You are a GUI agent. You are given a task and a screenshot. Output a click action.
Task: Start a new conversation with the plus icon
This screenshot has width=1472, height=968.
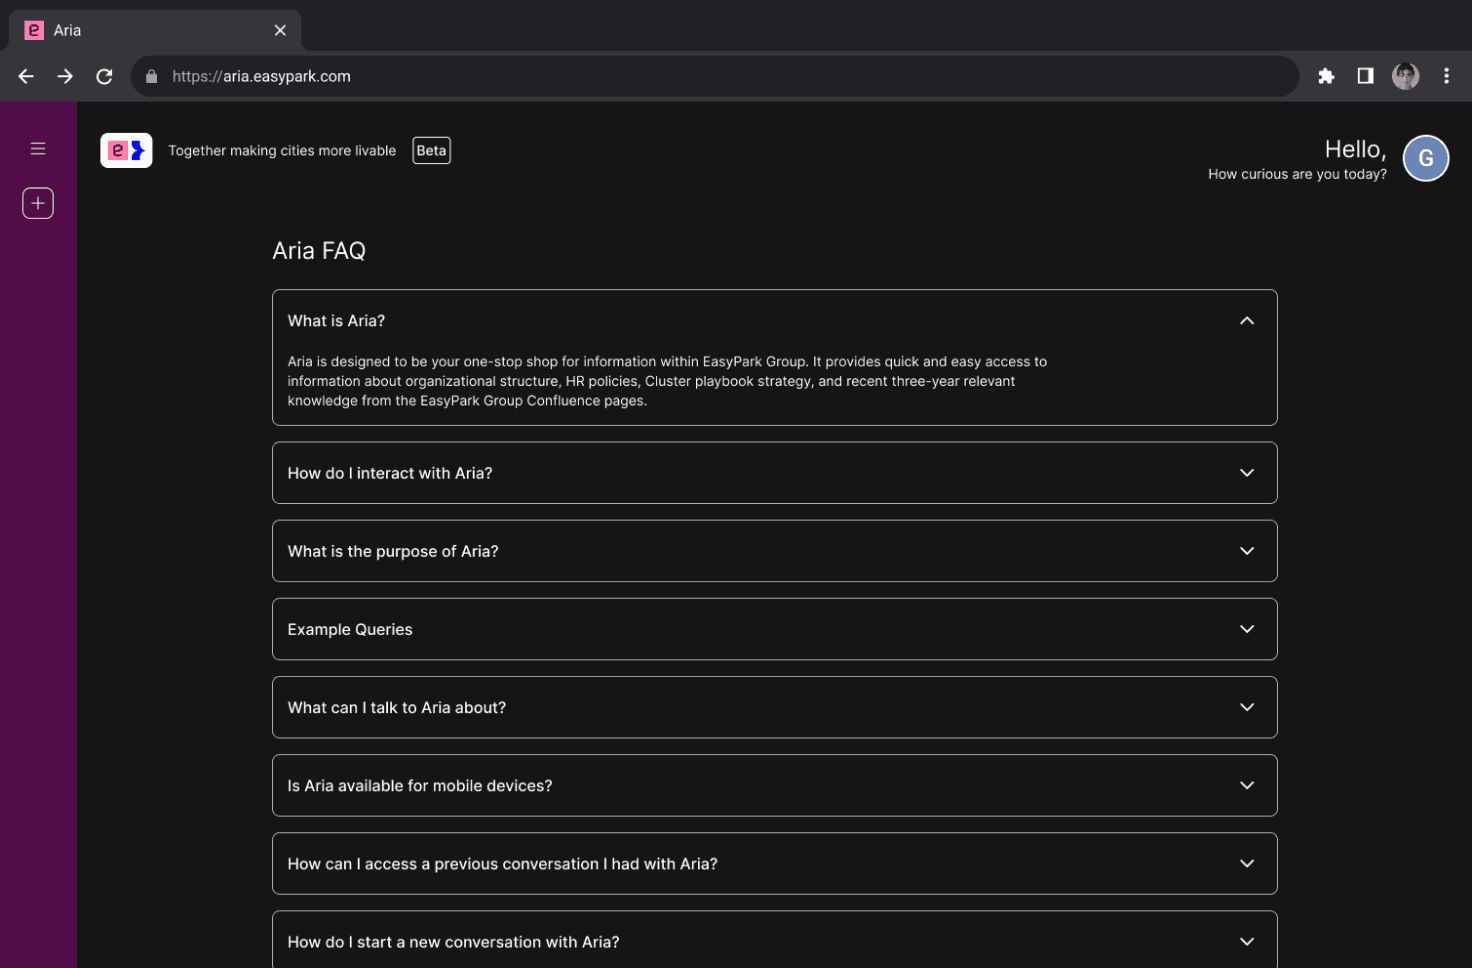coord(38,203)
